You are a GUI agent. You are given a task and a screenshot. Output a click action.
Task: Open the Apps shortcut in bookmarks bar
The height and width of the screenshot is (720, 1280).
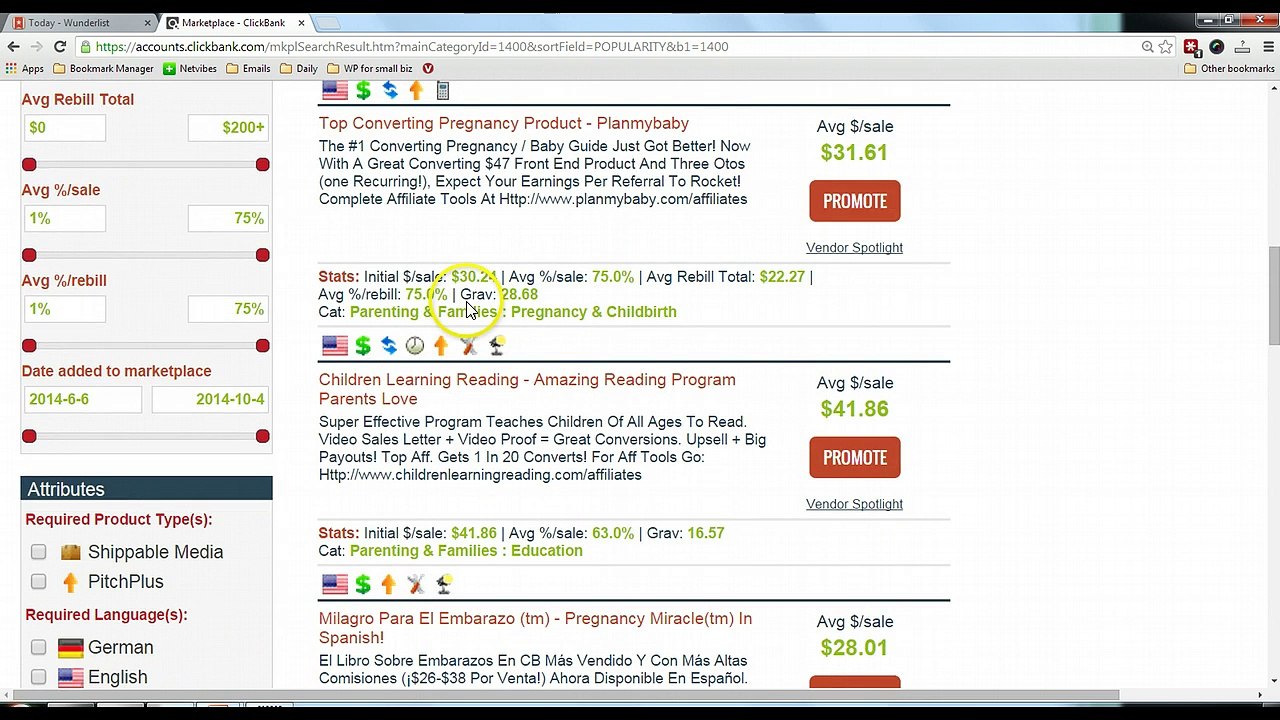[26, 68]
